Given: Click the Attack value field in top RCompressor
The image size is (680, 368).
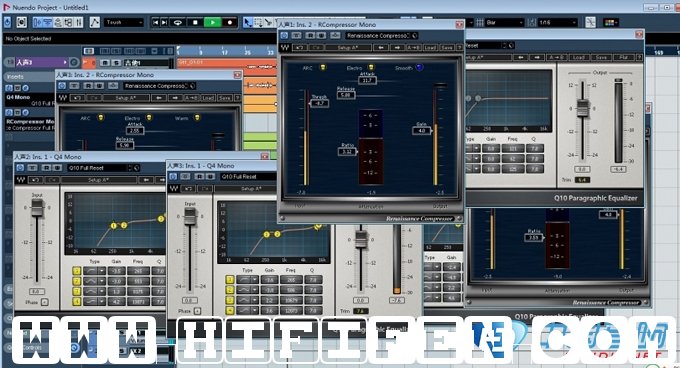Looking at the screenshot, I should point(367,80).
